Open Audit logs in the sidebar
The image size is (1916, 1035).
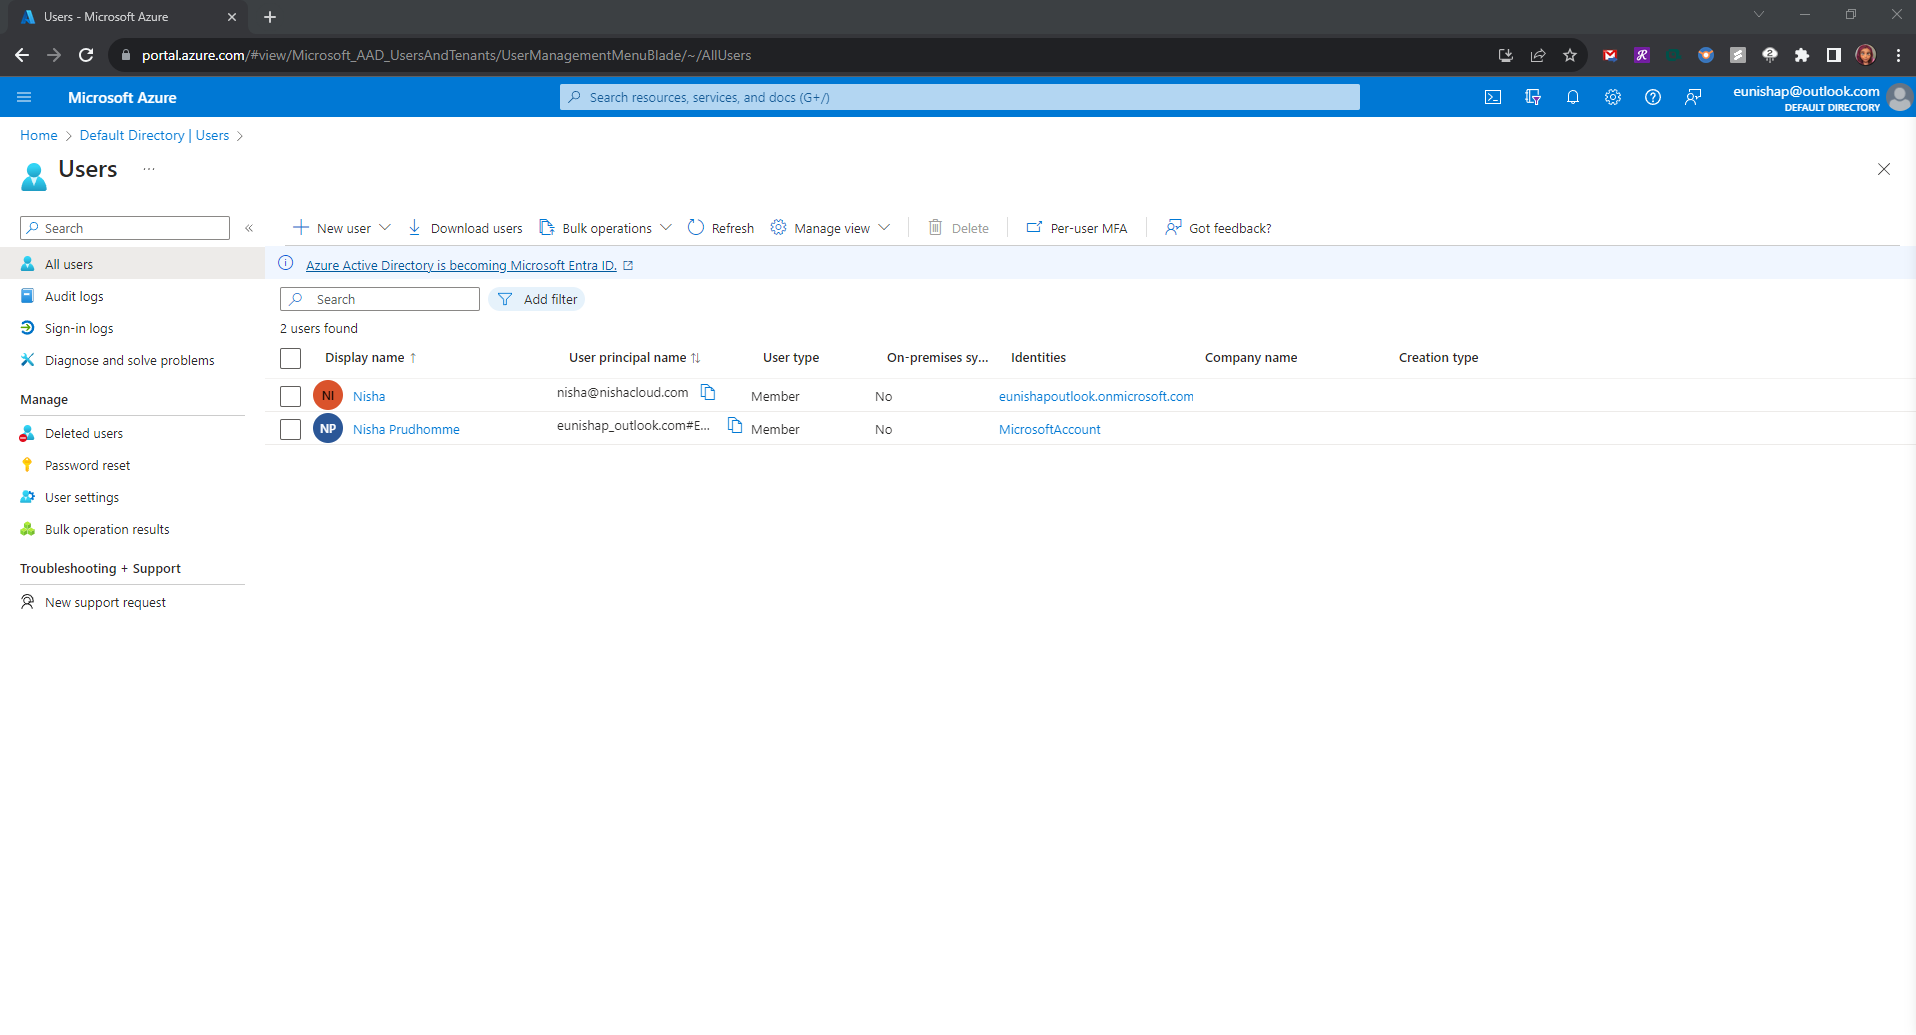point(74,296)
